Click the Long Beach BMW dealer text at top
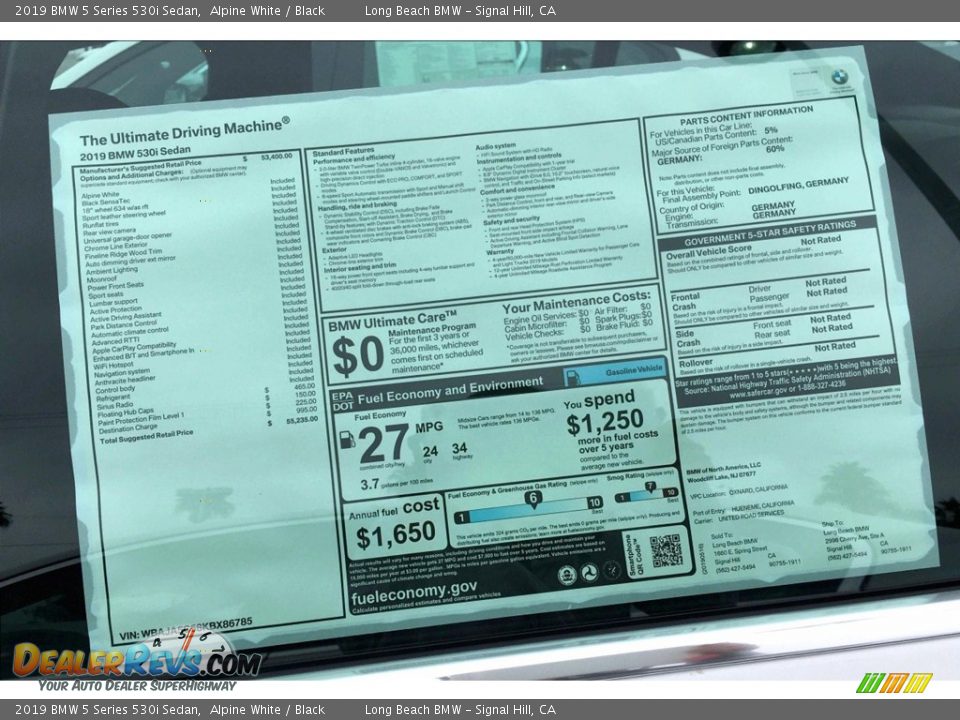 click(x=460, y=11)
